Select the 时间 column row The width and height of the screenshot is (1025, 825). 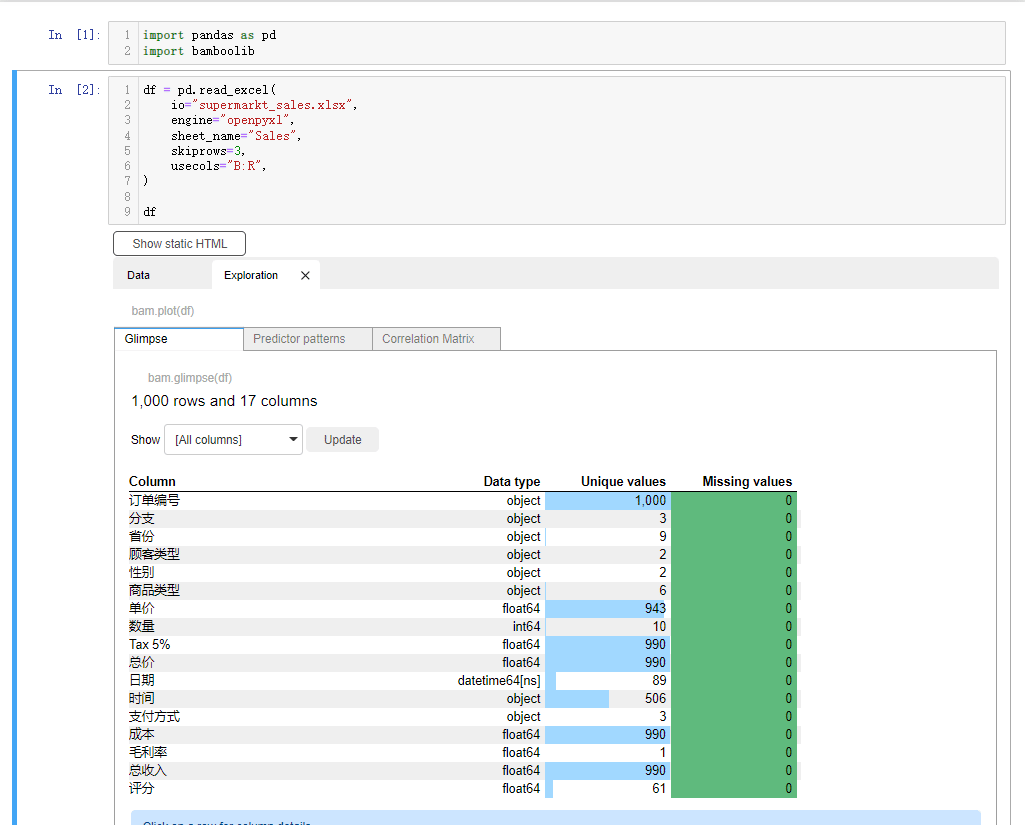463,698
